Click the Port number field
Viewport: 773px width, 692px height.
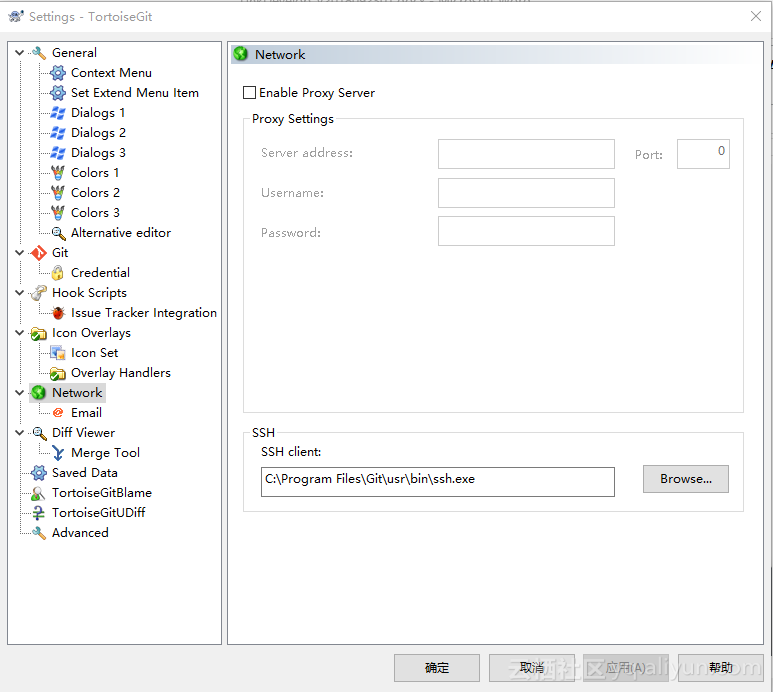coord(703,154)
